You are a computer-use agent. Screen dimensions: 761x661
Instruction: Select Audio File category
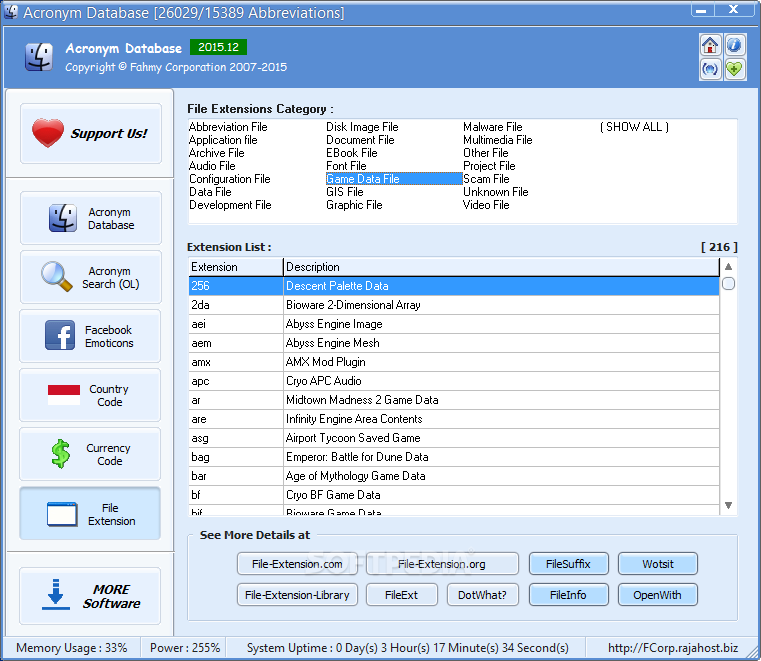pos(212,166)
